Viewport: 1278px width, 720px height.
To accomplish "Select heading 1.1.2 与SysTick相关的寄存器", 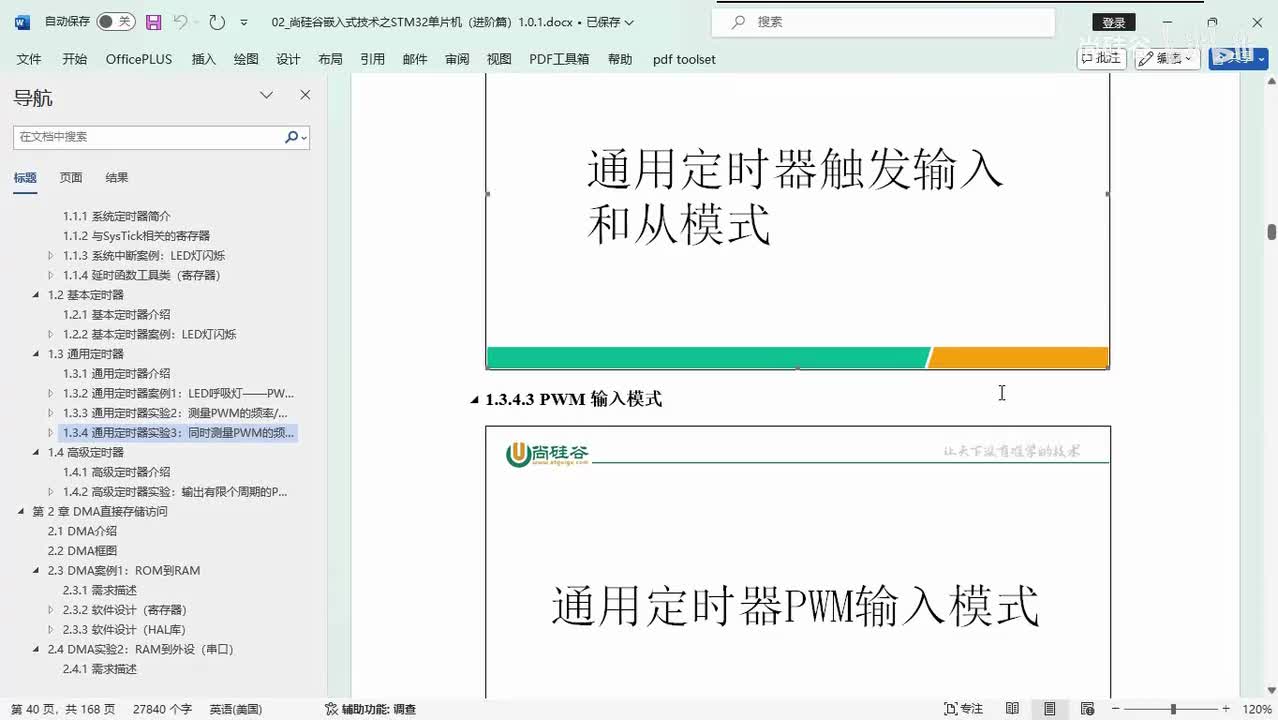I will point(136,236).
